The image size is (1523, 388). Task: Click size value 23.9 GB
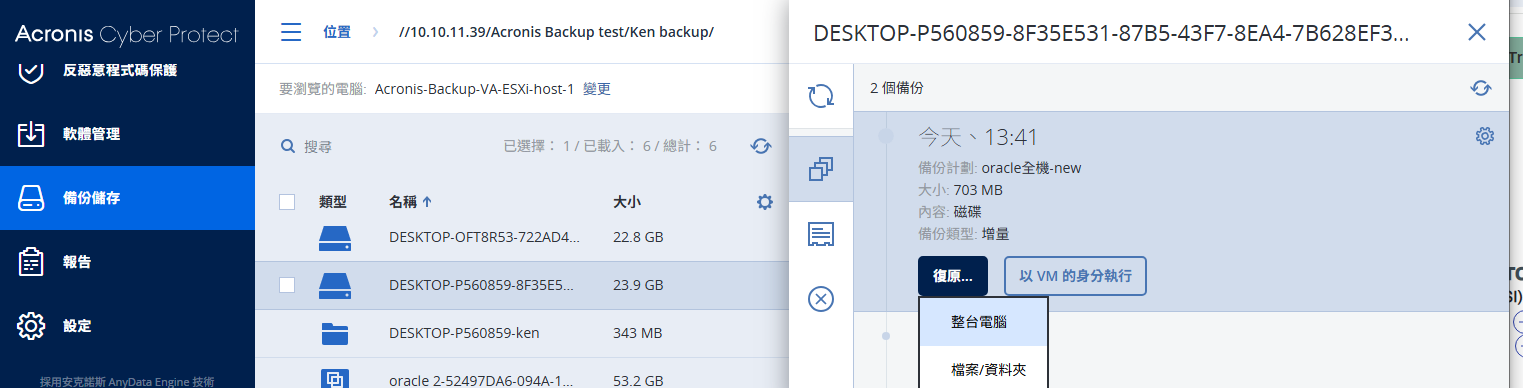tap(638, 285)
